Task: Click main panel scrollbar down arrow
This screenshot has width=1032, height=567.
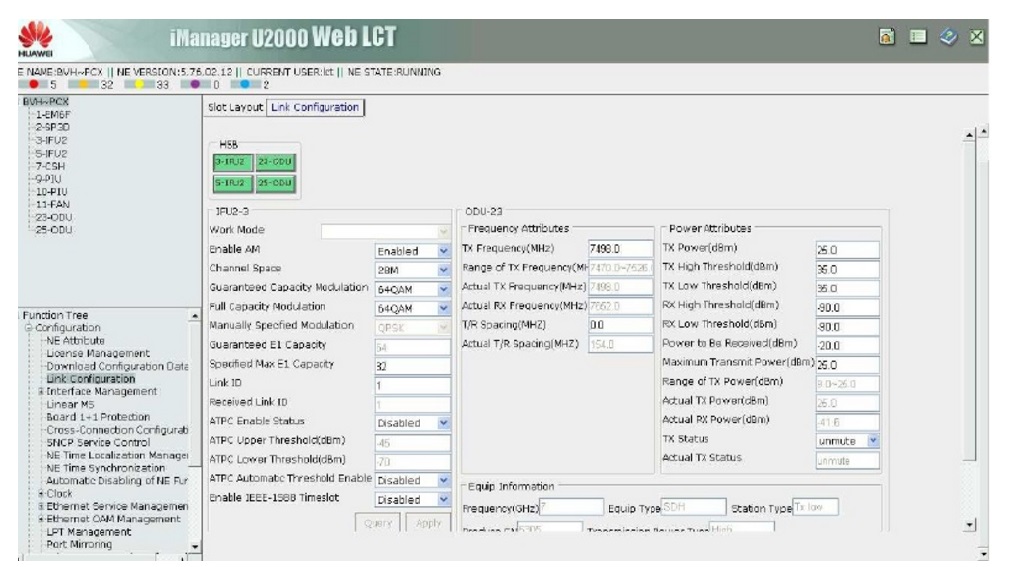Action: [x=969, y=525]
